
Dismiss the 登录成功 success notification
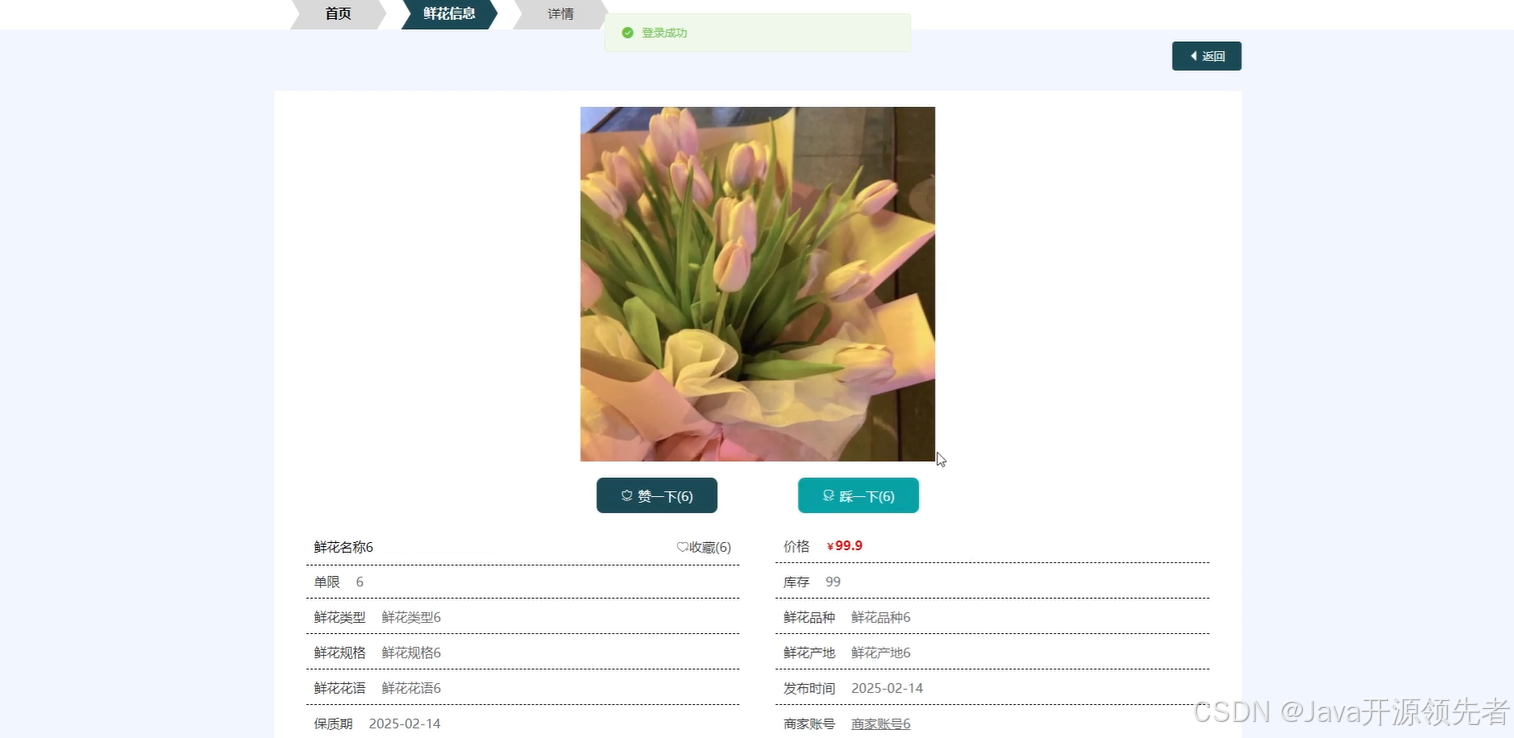click(665, 32)
